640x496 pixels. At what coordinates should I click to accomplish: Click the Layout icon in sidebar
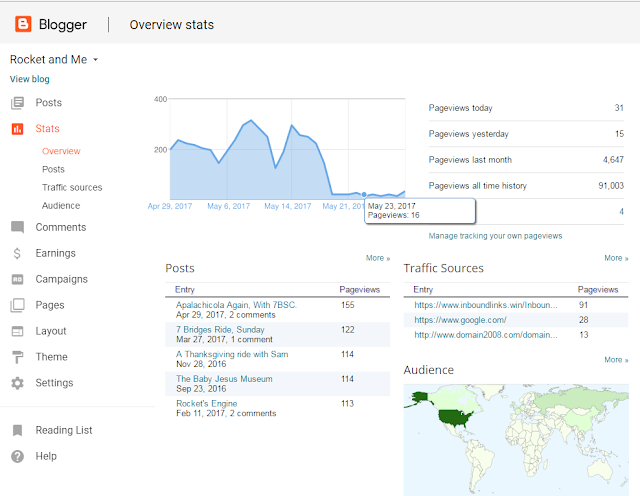(x=17, y=331)
